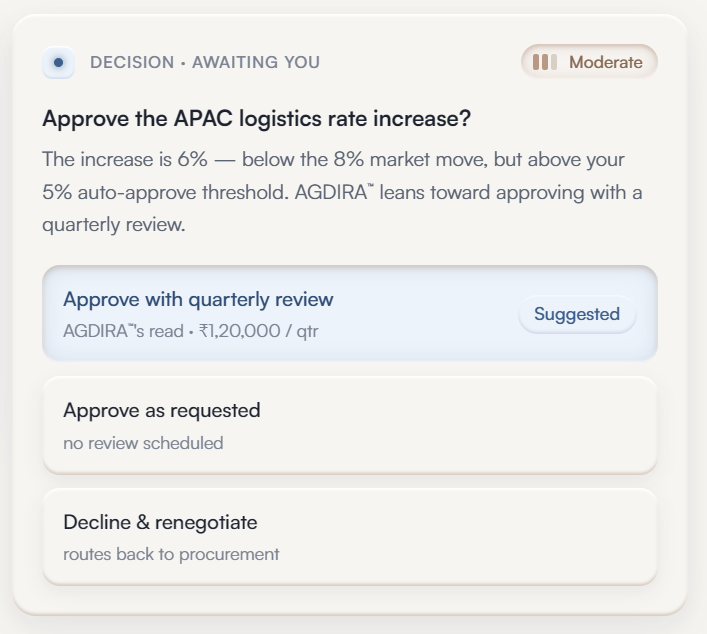This screenshot has height=634, width=707.
Task: Click the 'quarterly review.' text ending the description
Action: [114, 225]
